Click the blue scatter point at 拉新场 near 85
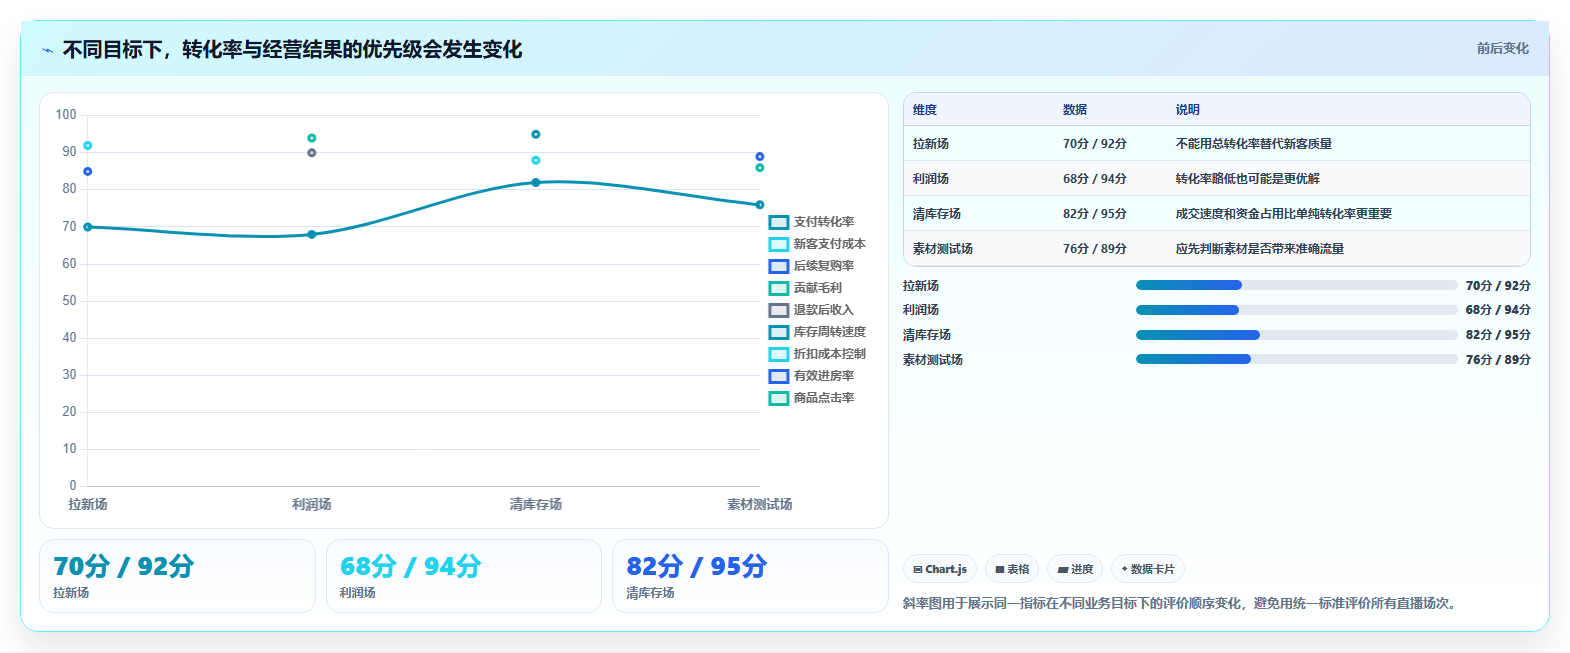The image size is (1570, 653). coord(88,172)
